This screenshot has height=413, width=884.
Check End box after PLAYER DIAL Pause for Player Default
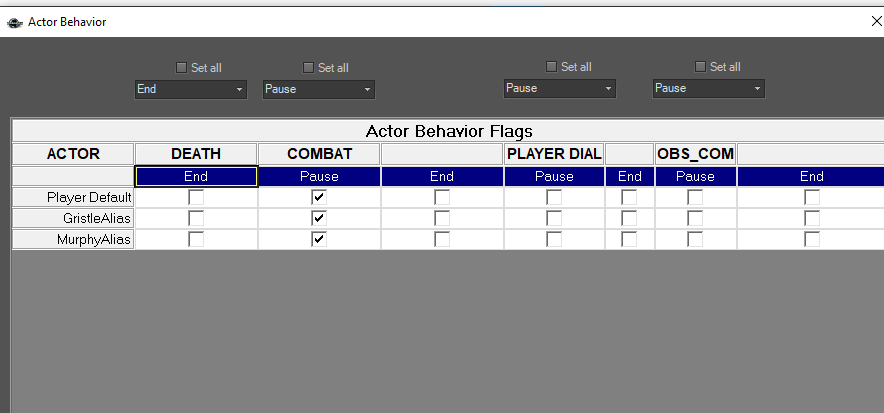(629, 197)
